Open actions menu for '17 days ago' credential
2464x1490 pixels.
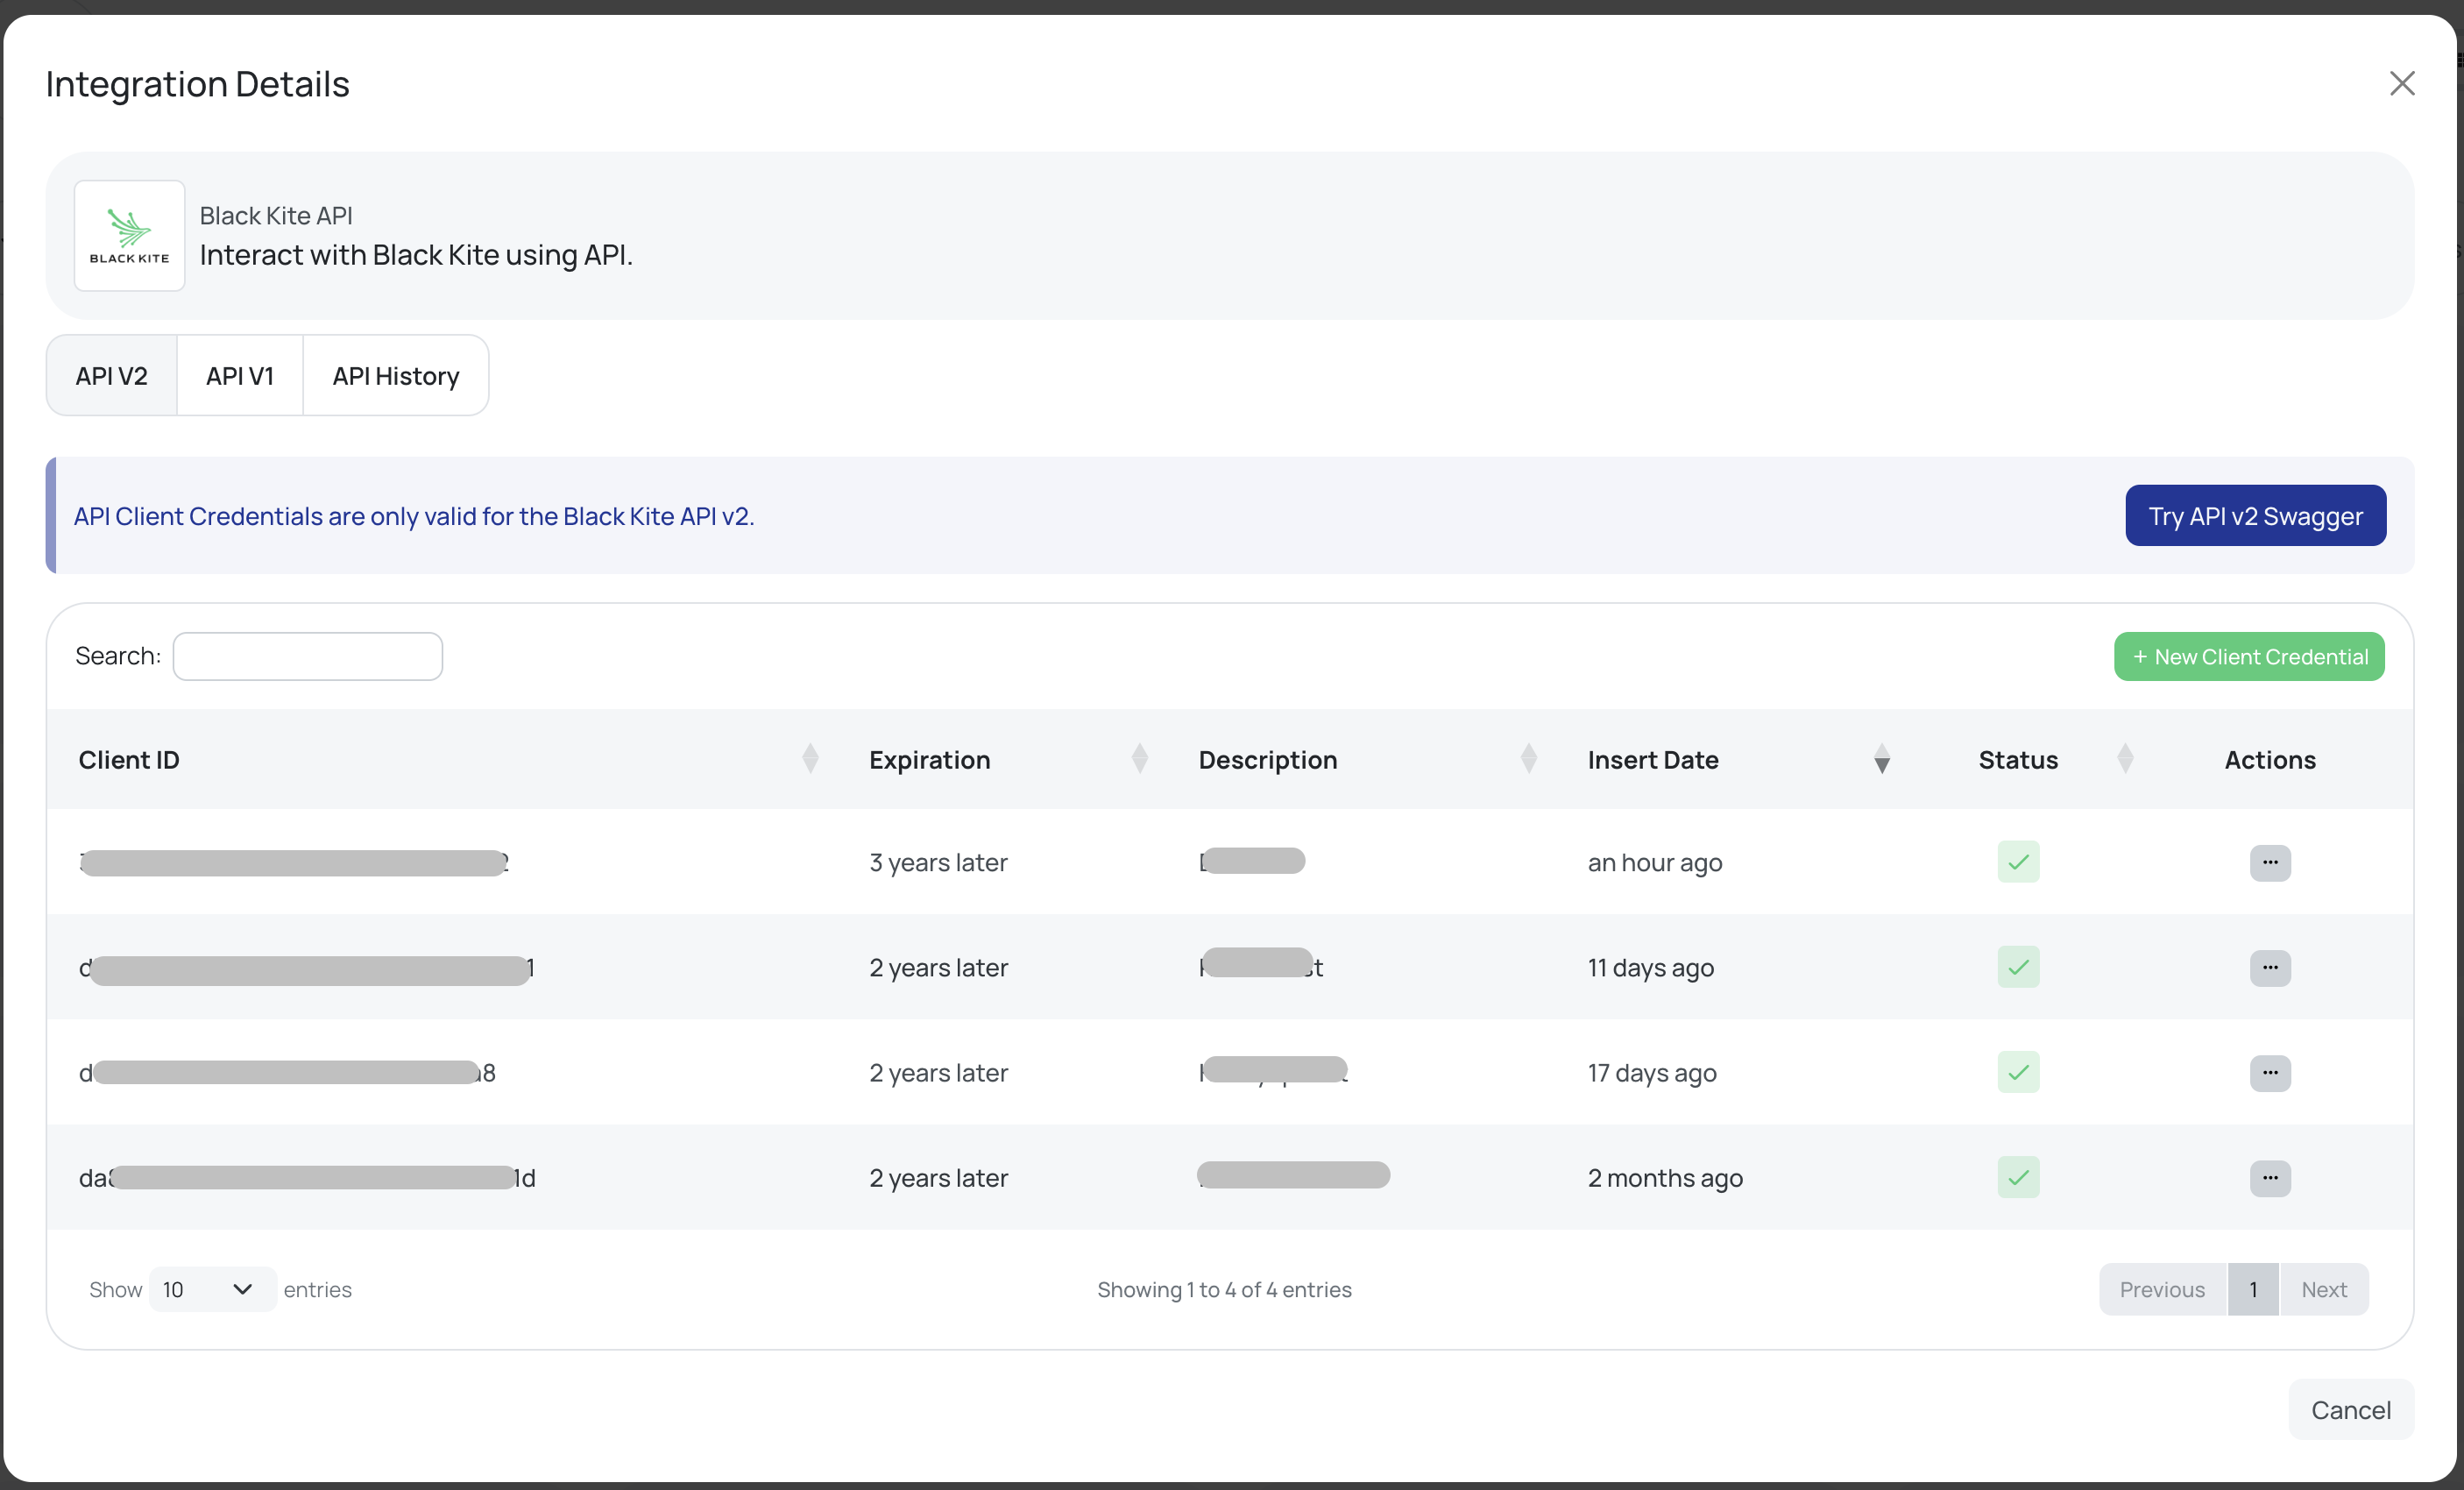[x=2269, y=1072]
